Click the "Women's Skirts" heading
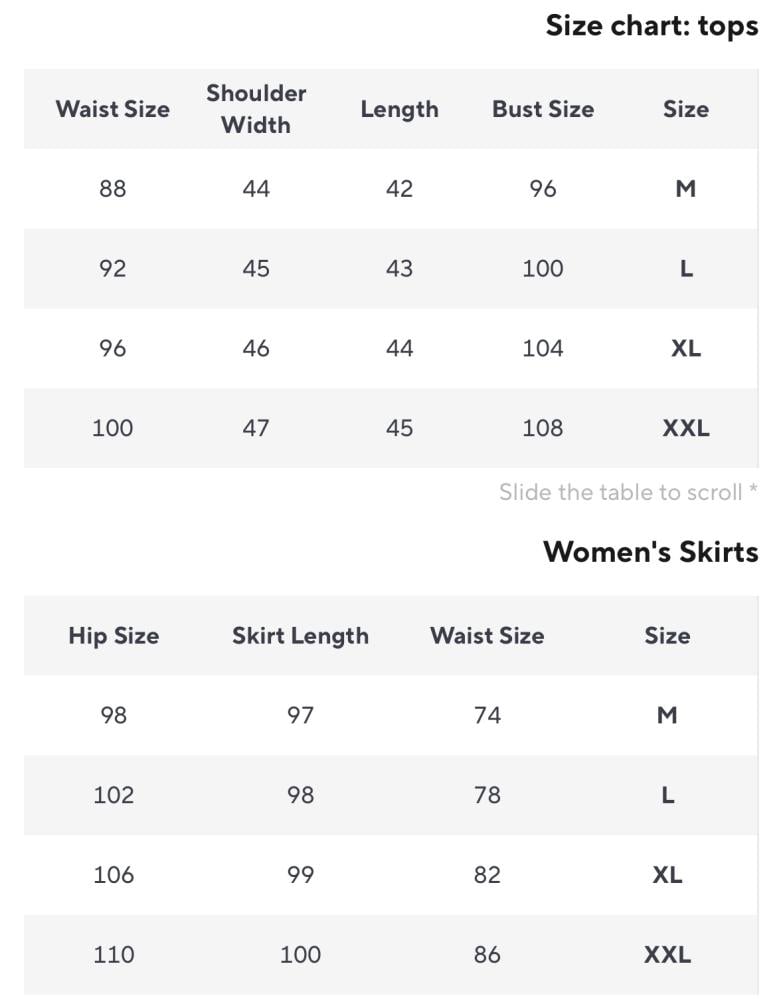The image size is (783, 1000). [x=650, y=552]
